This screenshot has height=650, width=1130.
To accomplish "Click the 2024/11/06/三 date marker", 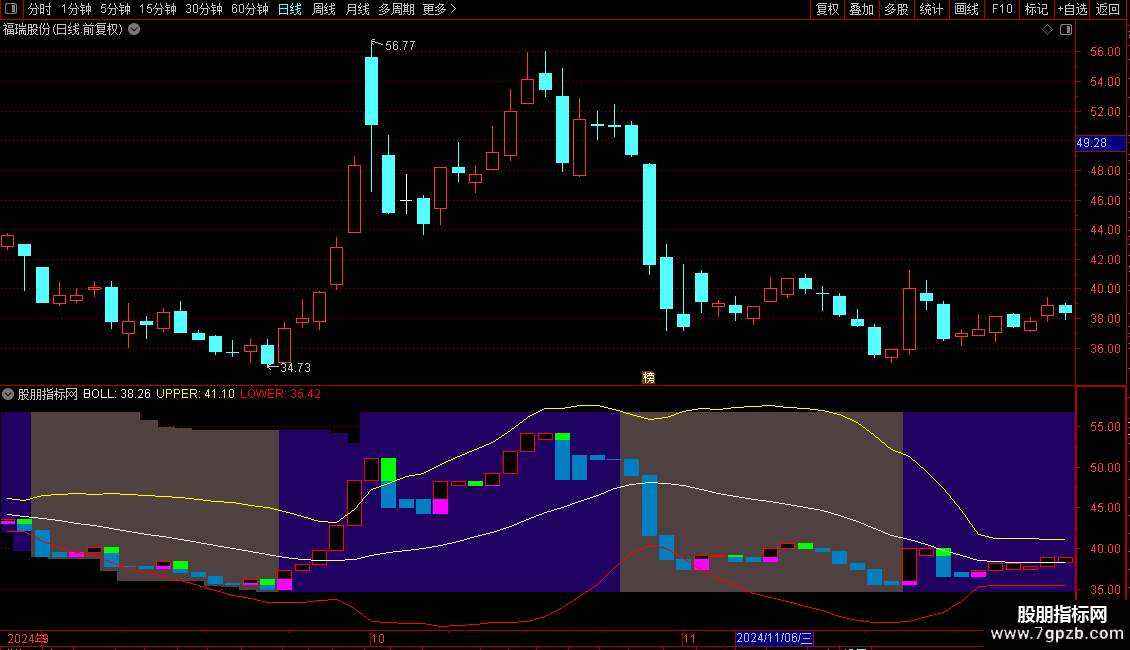I will coord(774,638).
